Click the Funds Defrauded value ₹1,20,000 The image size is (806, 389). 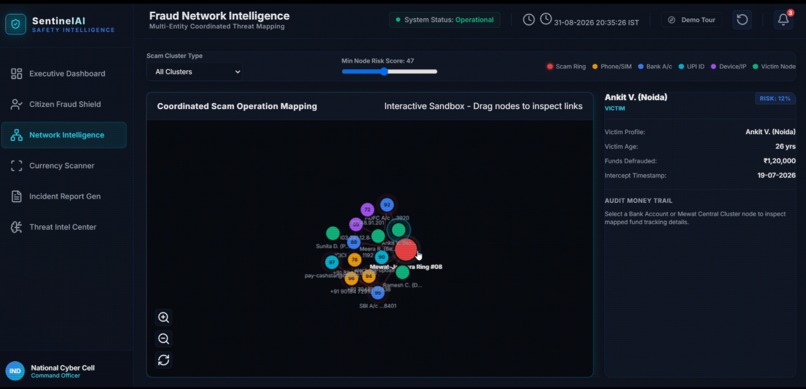[779, 161]
